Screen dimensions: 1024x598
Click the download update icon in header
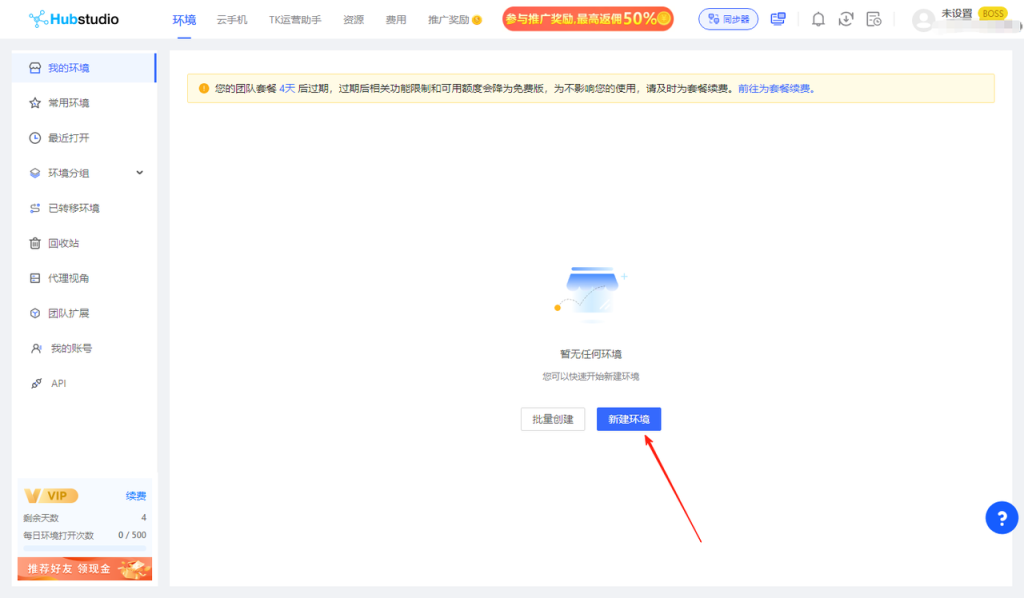[846, 19]
